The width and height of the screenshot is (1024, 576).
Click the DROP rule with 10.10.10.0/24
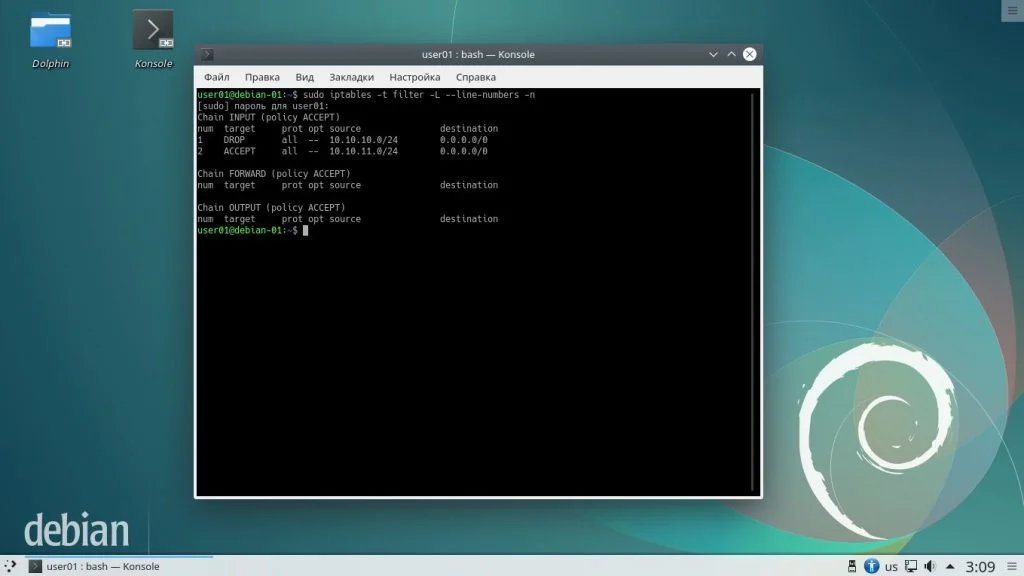pos(342,140)
